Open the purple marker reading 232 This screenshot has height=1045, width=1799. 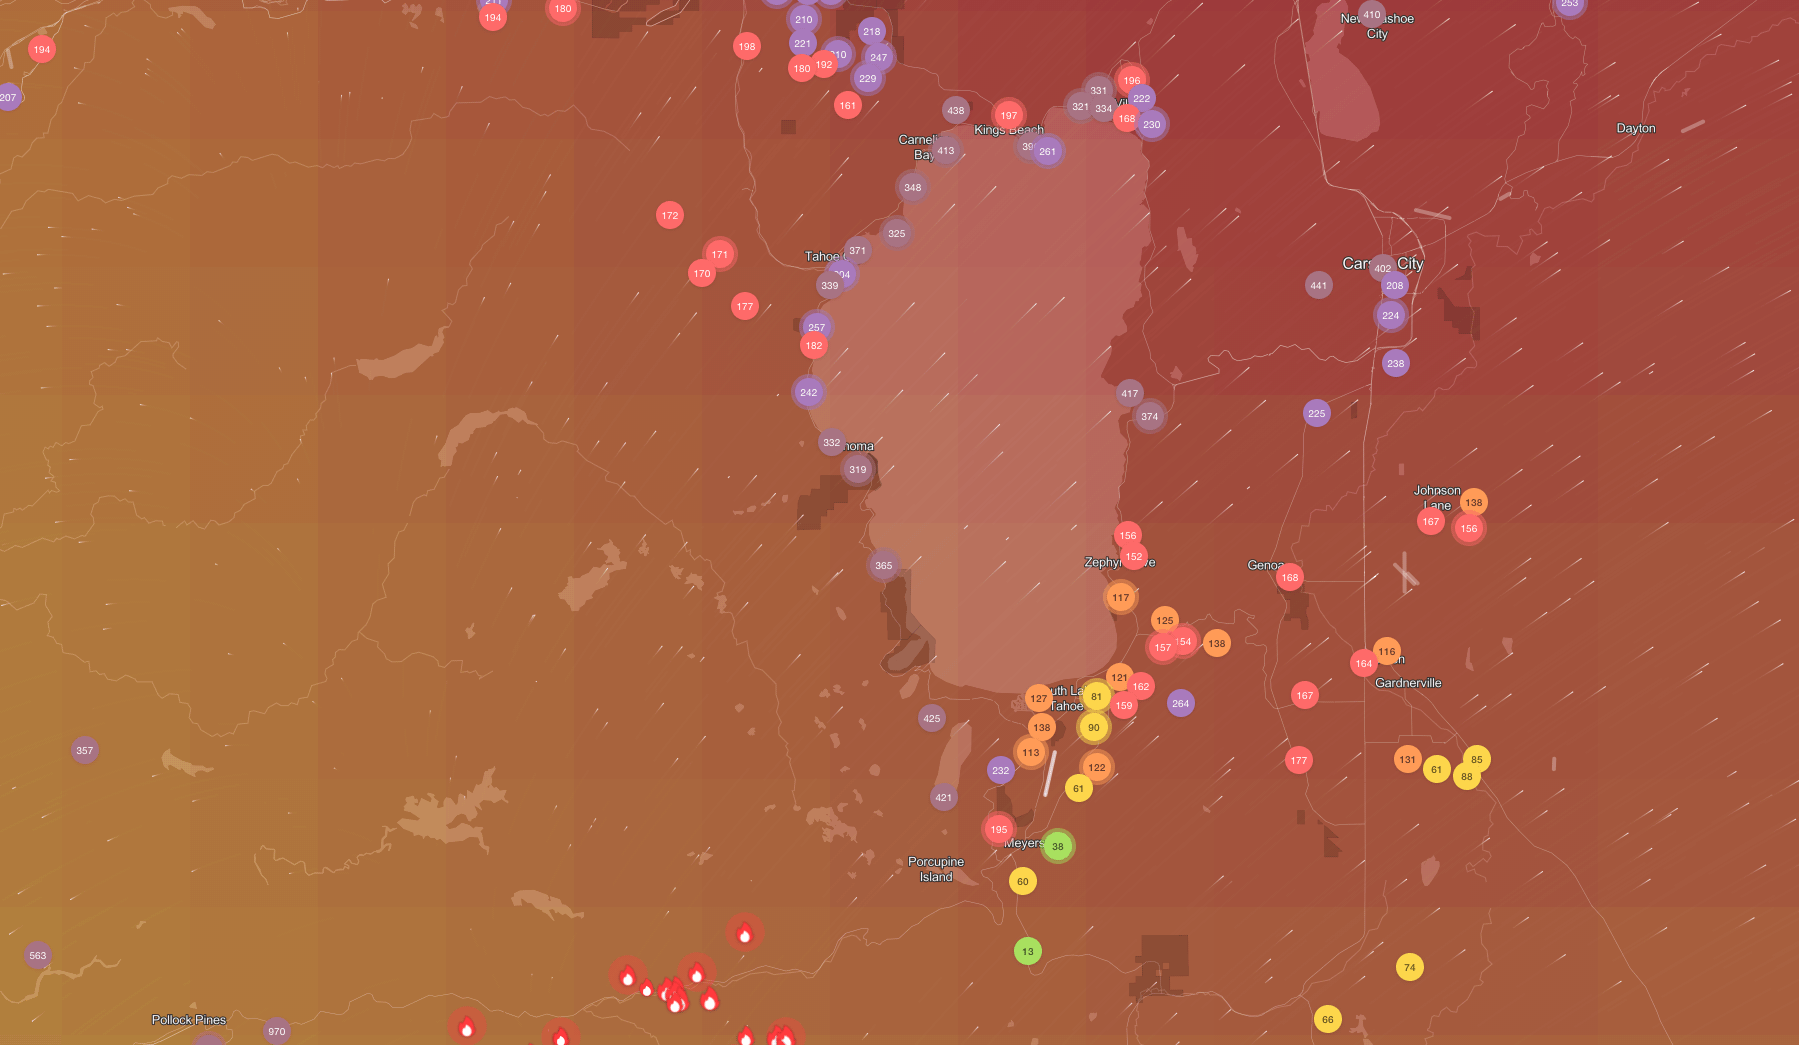coord(1001,770)
